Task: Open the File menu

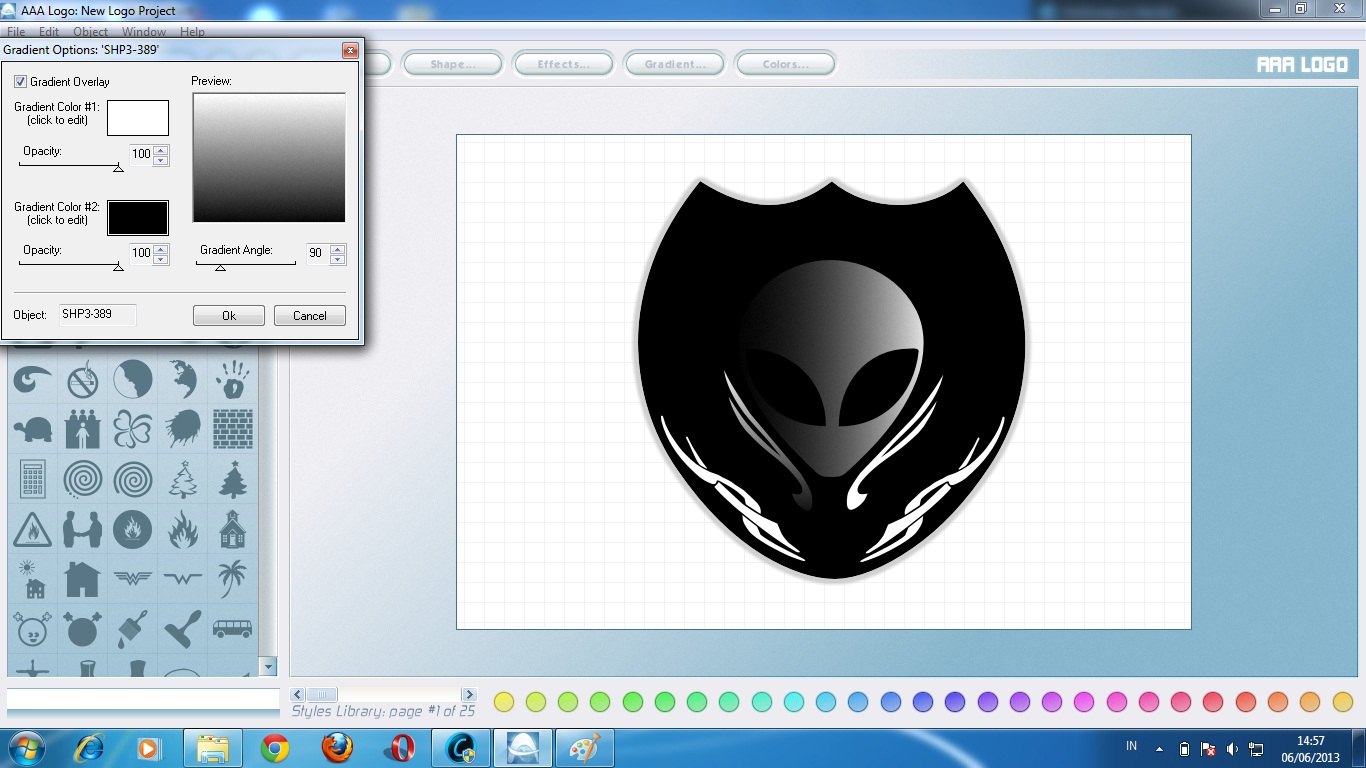Action: click(16, 32)
